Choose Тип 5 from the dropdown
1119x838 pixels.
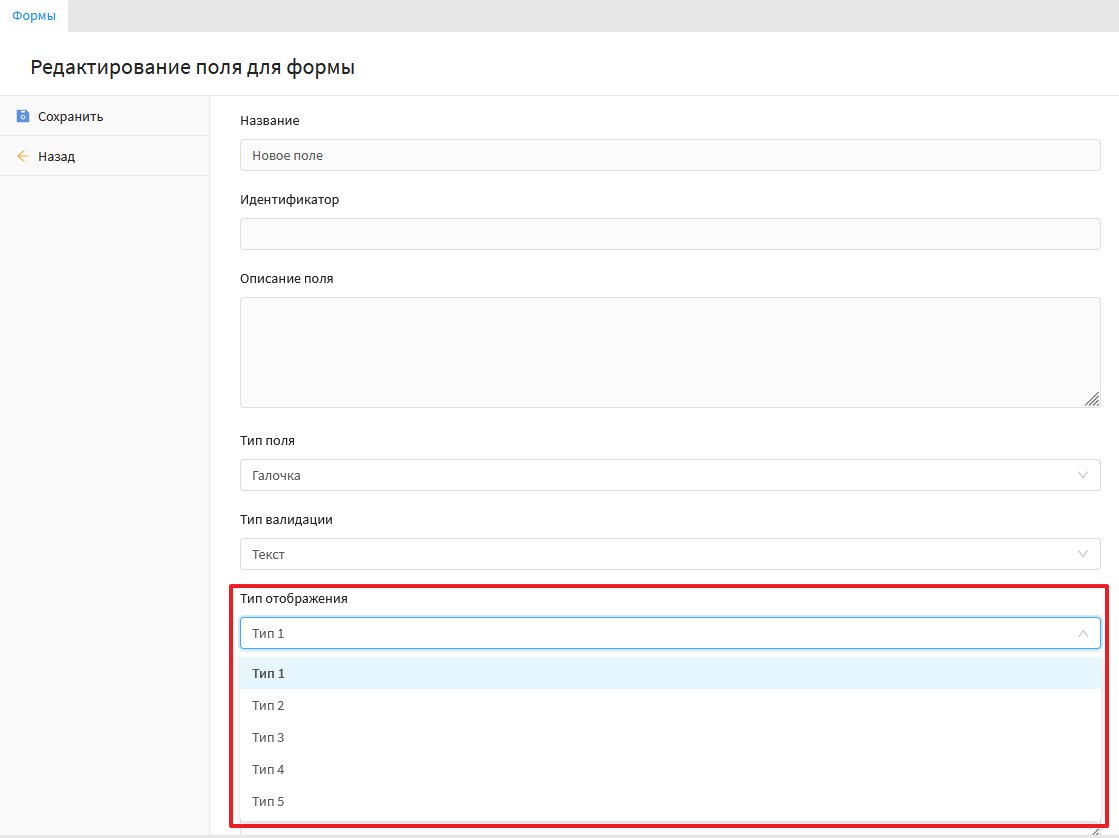(x=269, y=801)
